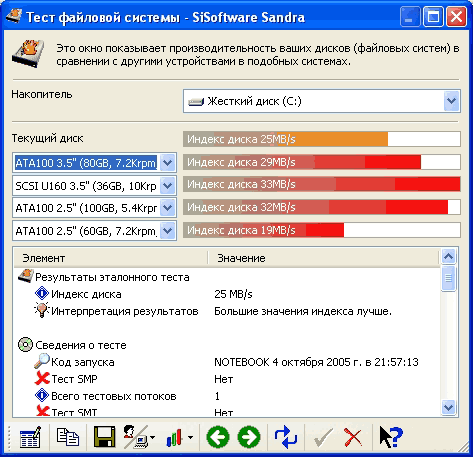Click the red 29MB/s index bar
473x457 pixels.
coord(322,162)
